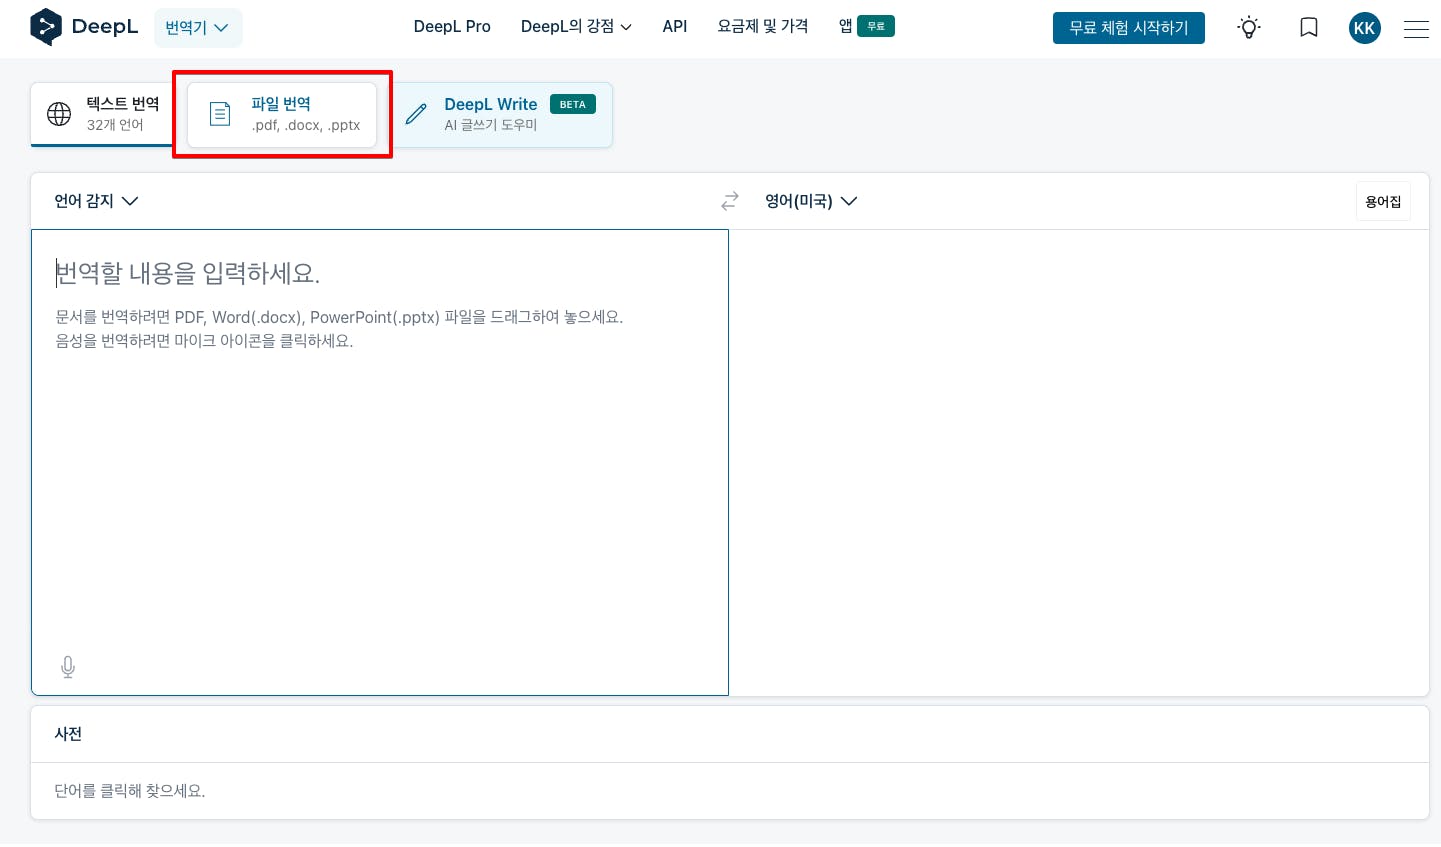Toggle the light bulb theme icon
The height and width of the screenshot is (847, 1441).
pyautogui.click(x=1249, y=28)
